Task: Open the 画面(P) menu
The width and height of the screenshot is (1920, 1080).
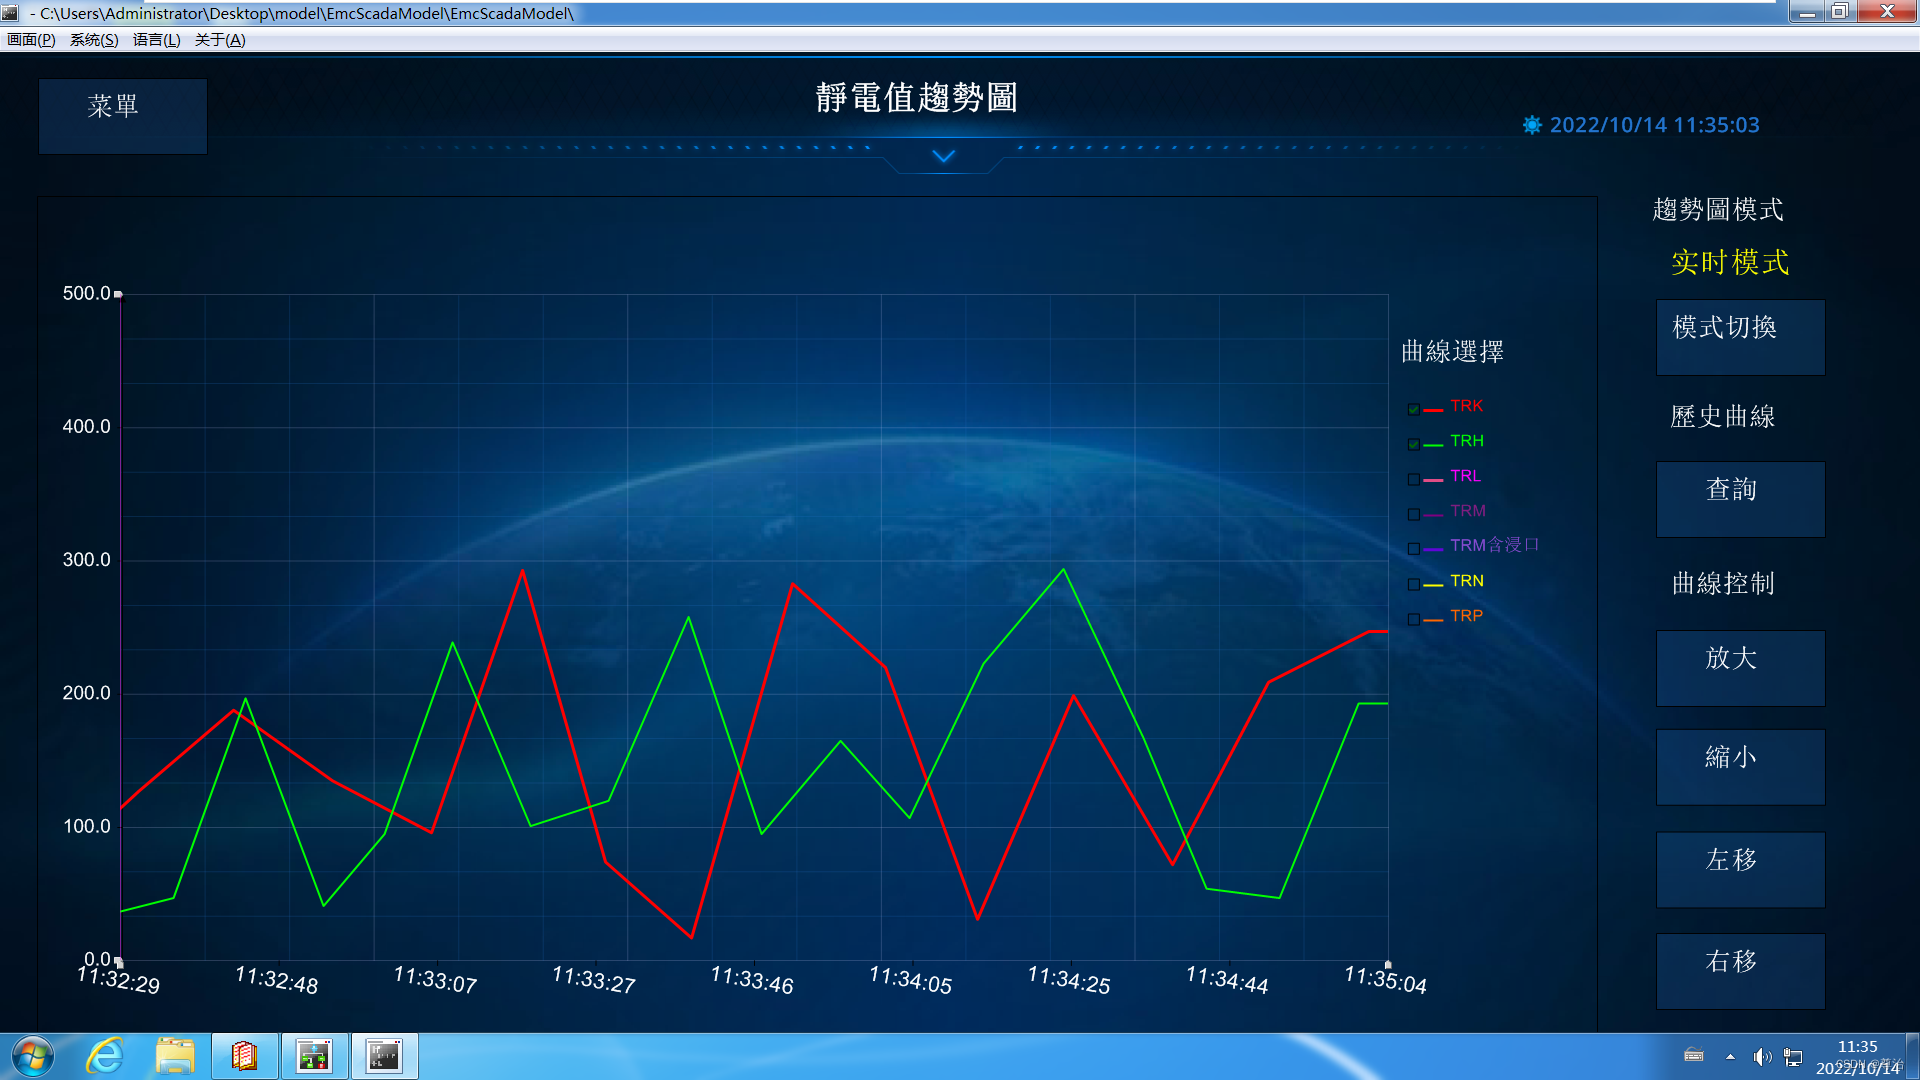Action: tap(31, 40)
